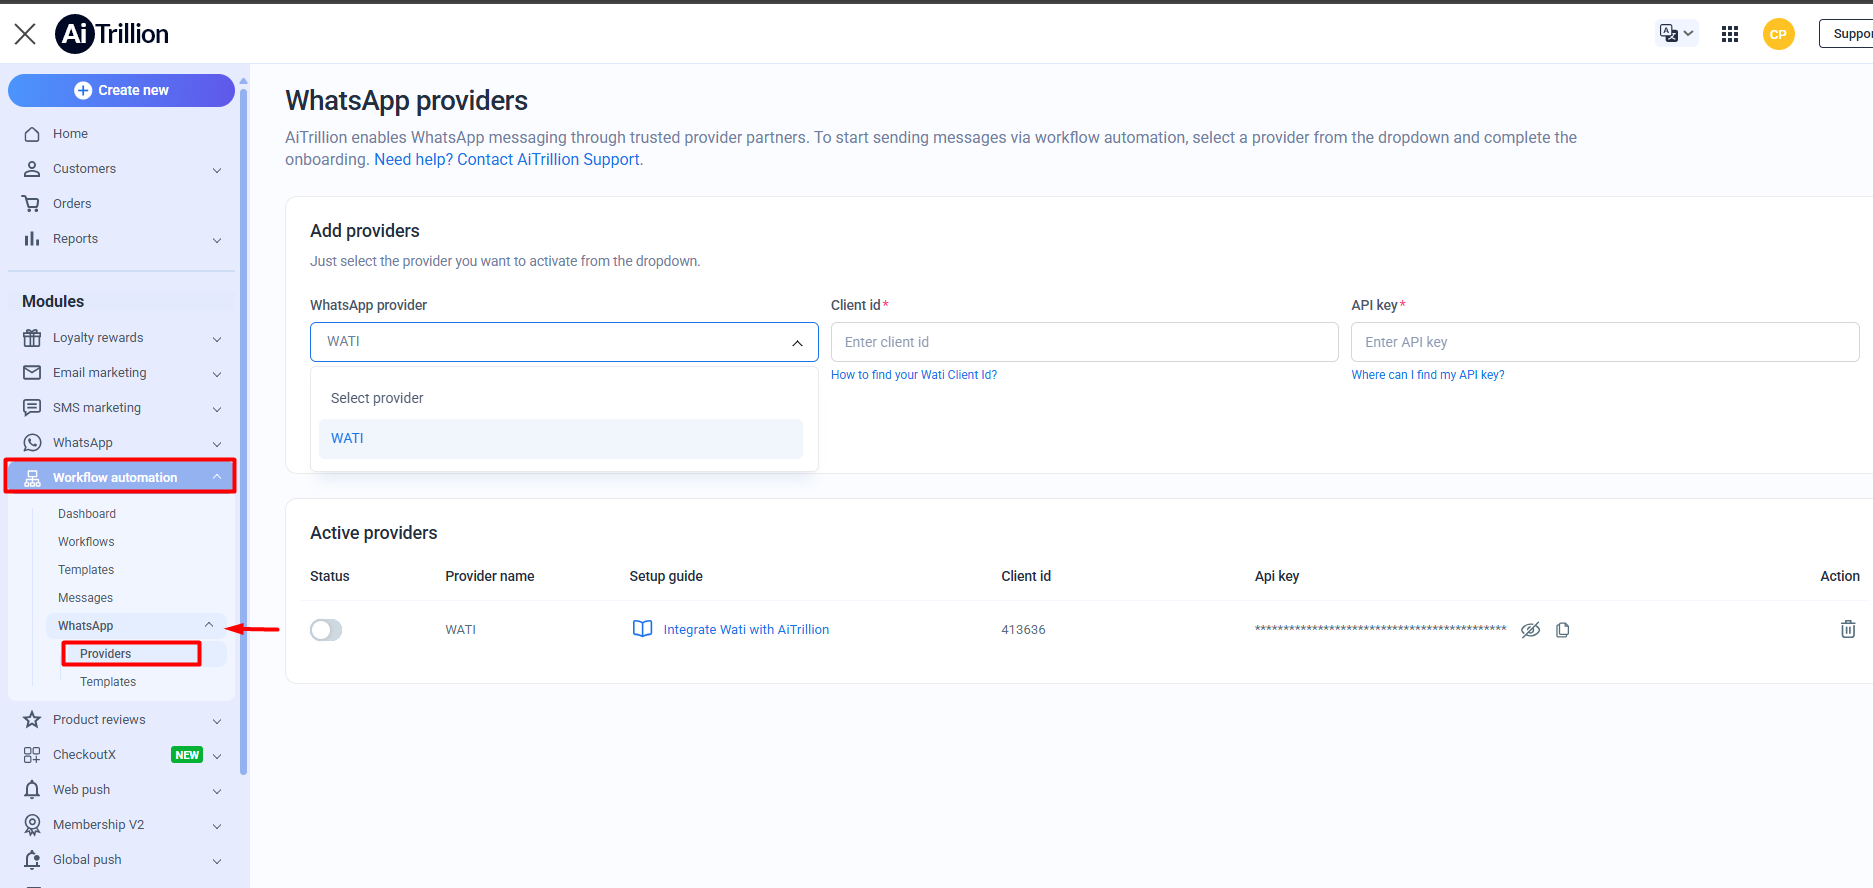This screenshot has width=1873, height=888.
Task: Reveal the API key with eye icon
Action: tap(1530, 630)
